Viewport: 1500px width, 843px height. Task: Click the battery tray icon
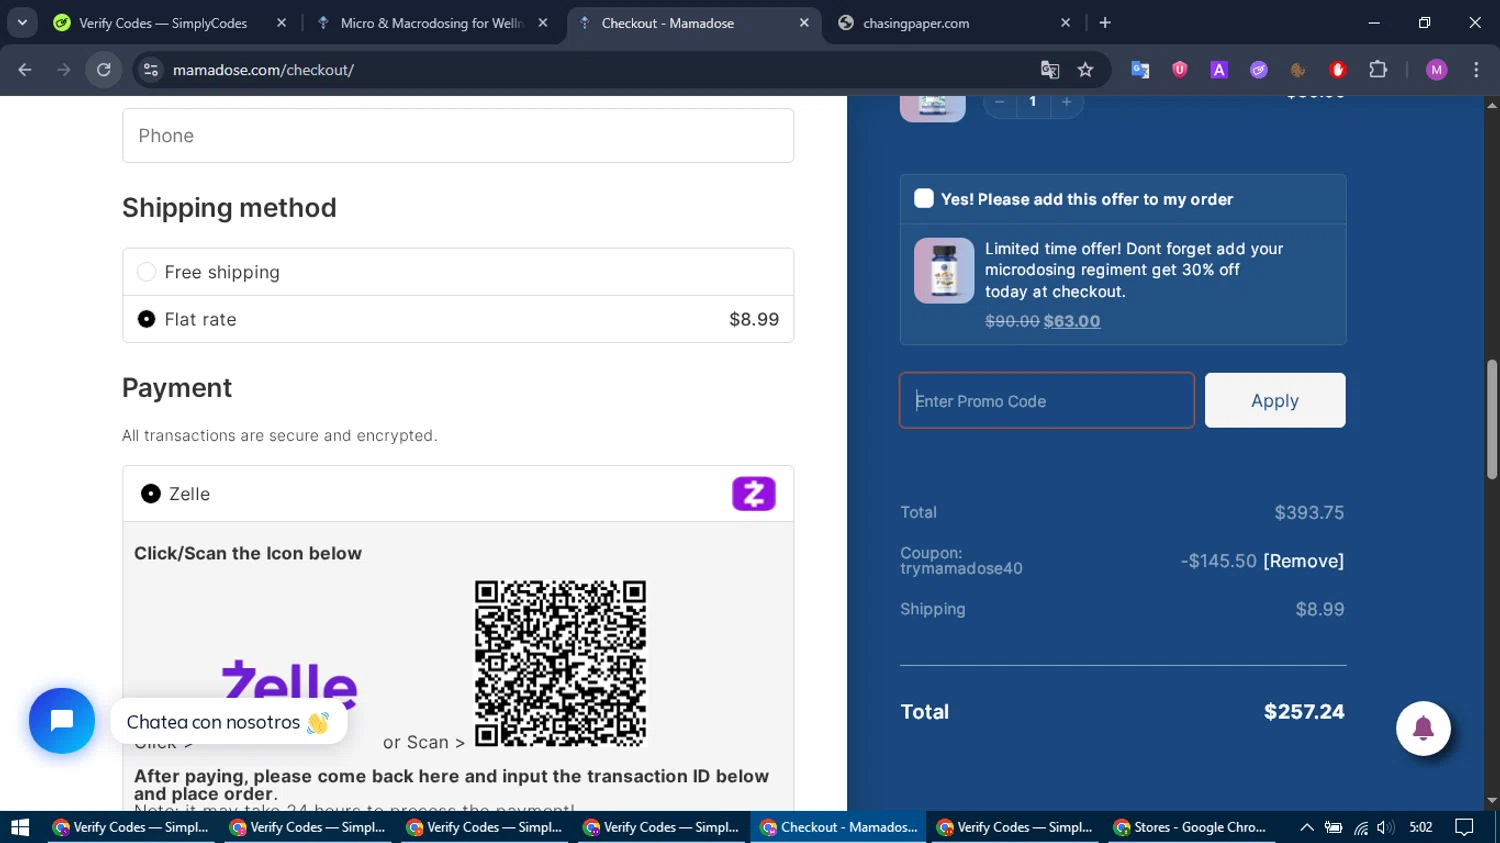[x=1333, y=827]
